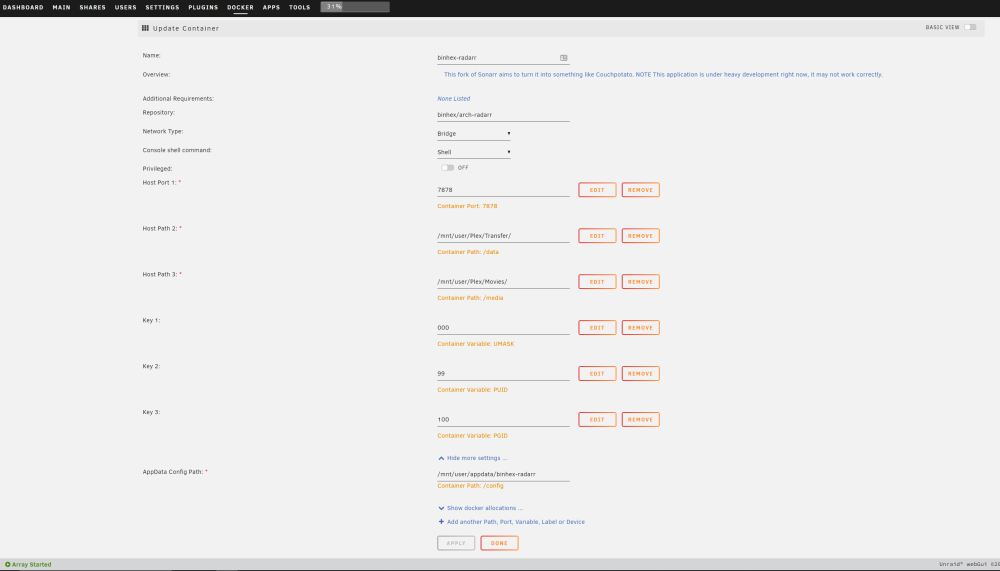Screen dimensions: 1000x571
Task: Click Add another Path, Port, Variable link
Action: pyautogui.click(x=515, y=522)
